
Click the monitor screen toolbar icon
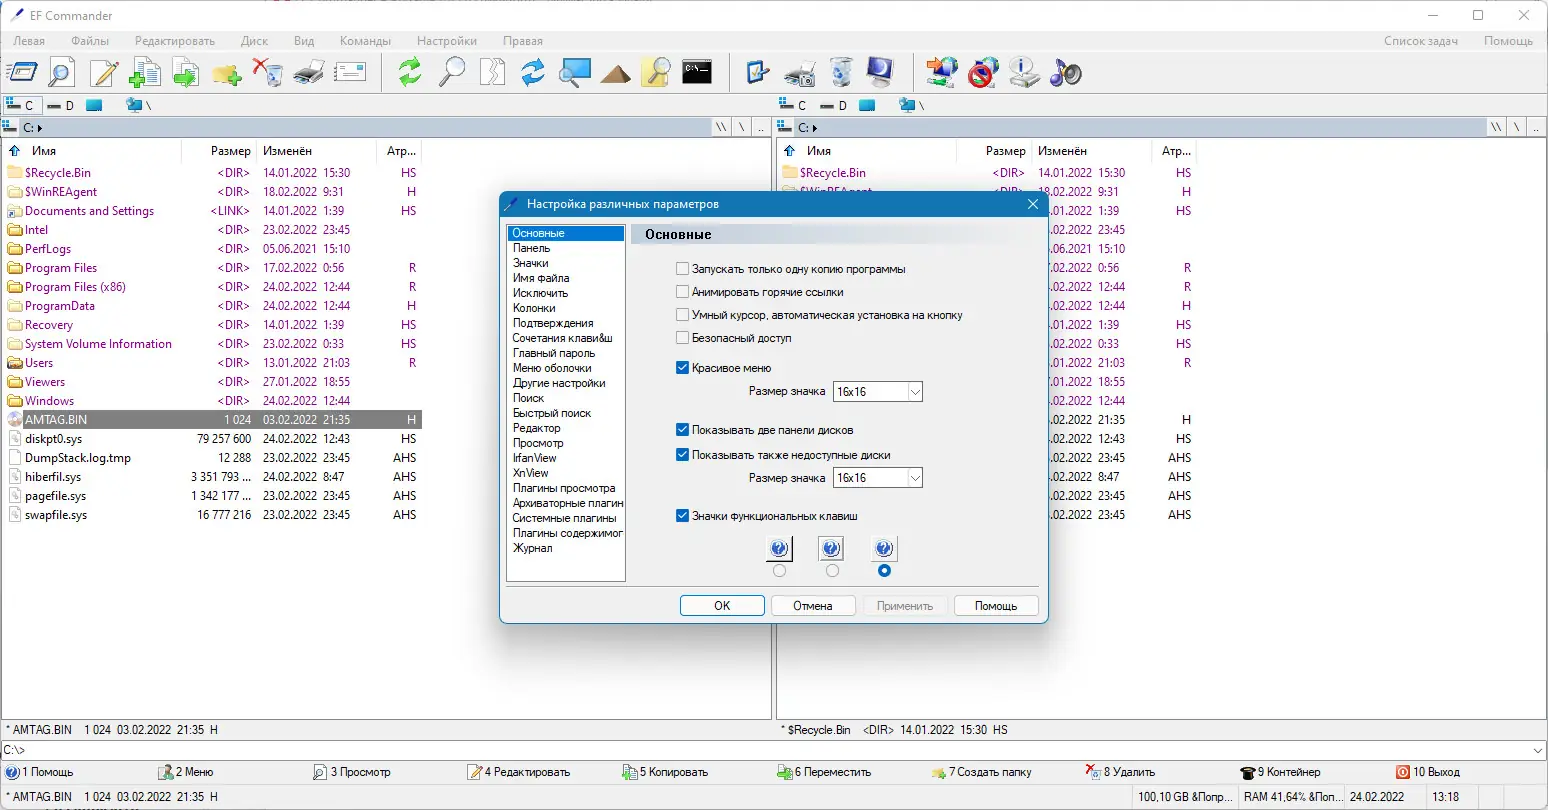pyautogui.click(x=881, y=72)
